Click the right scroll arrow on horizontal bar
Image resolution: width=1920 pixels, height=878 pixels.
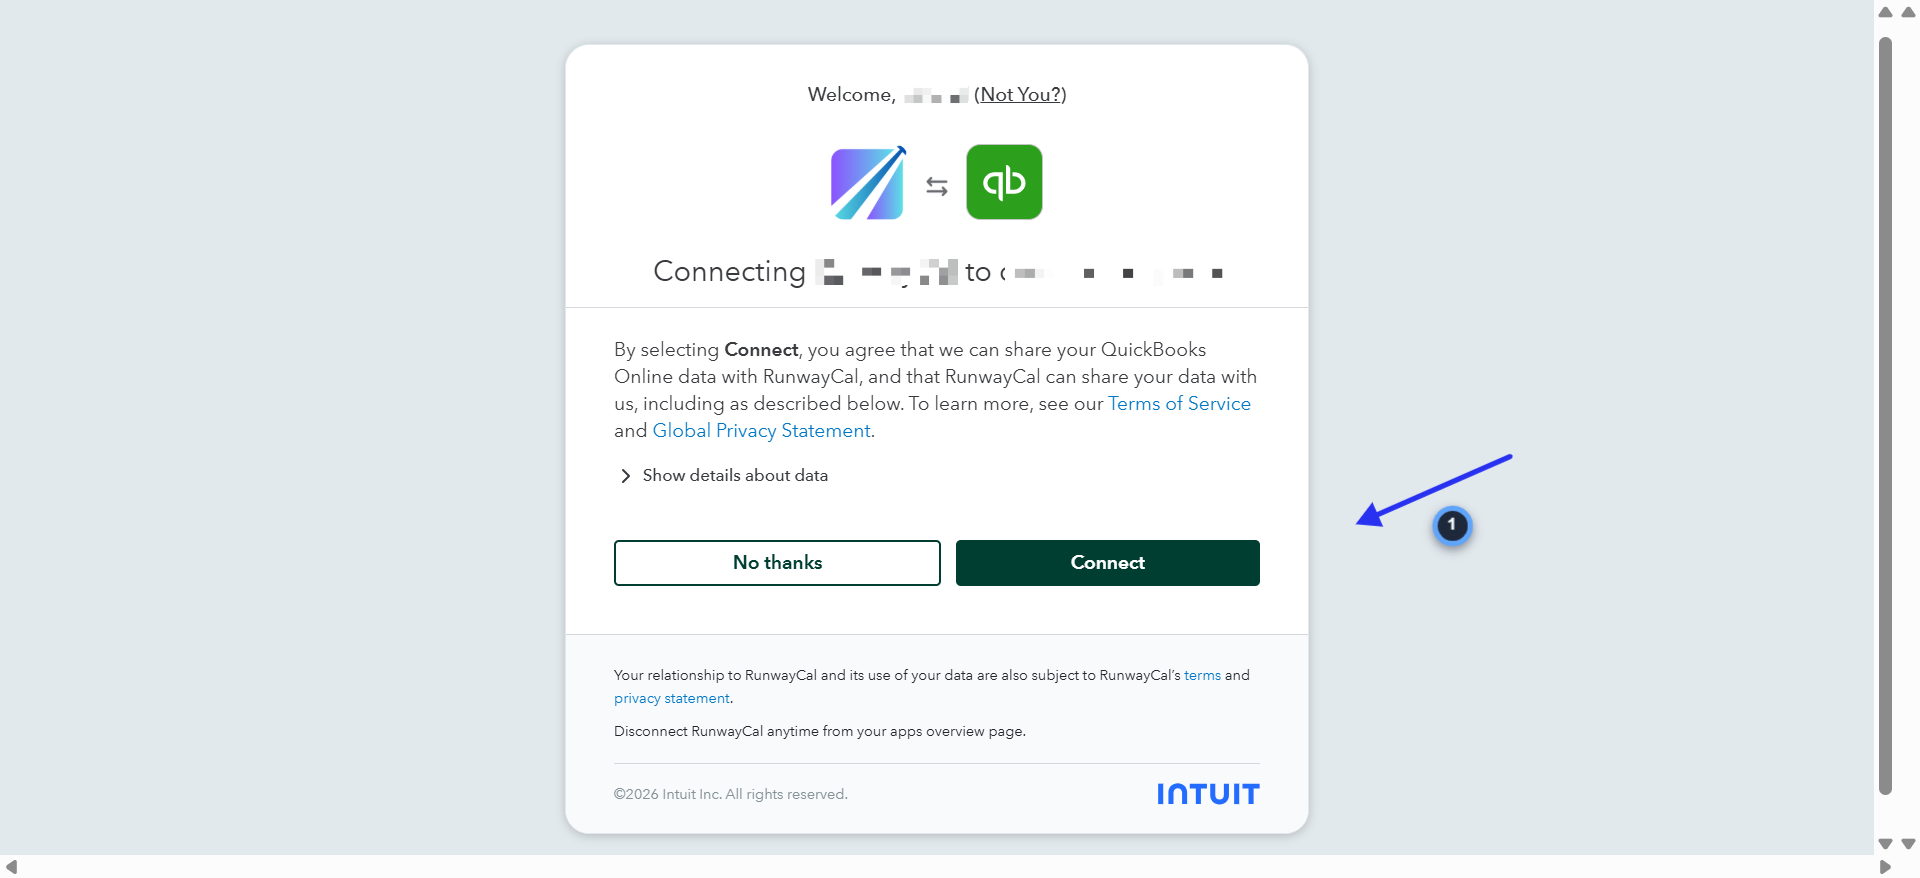1886,867
